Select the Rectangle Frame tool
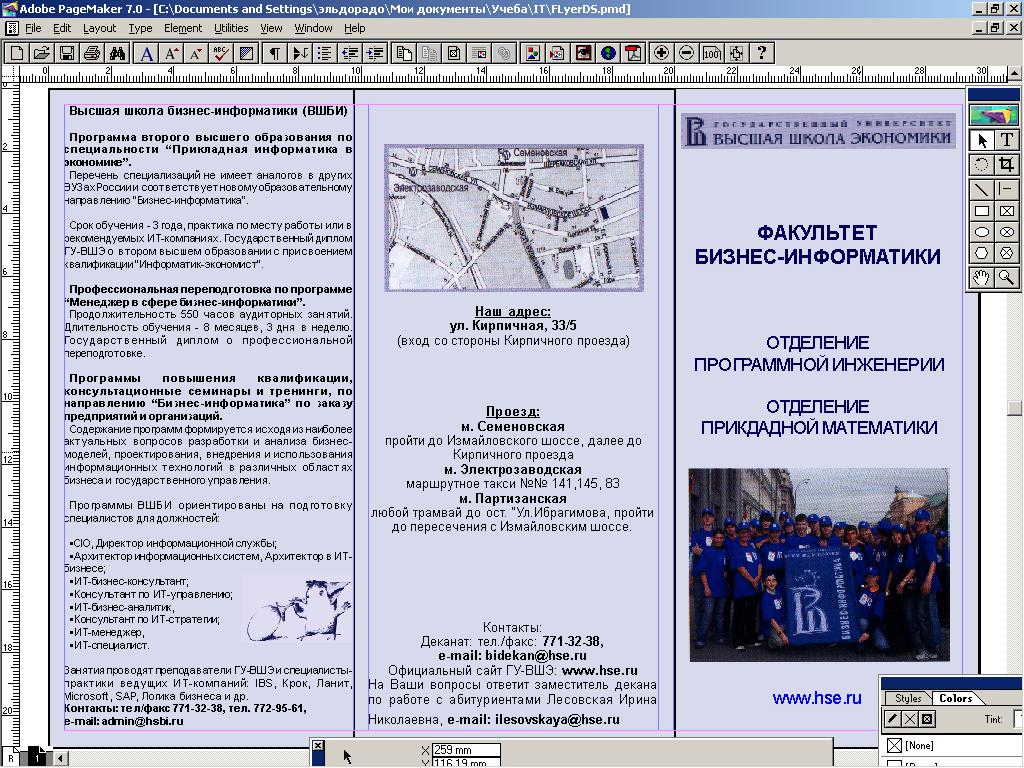1024x768 pixels. 1006,211
